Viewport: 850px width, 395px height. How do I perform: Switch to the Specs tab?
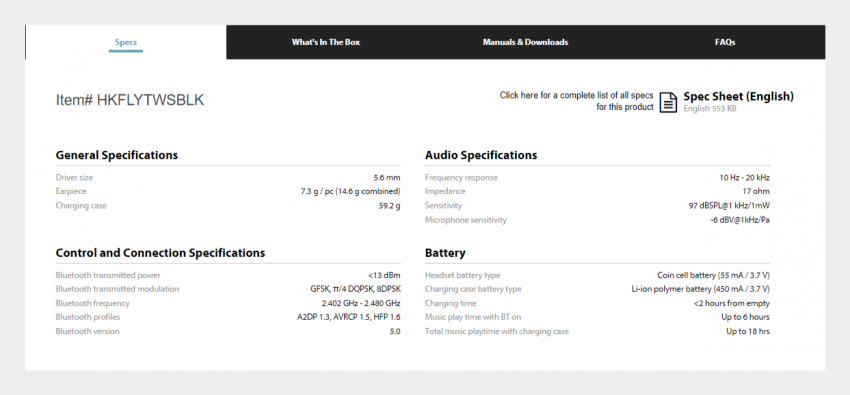tap(126, 42)
